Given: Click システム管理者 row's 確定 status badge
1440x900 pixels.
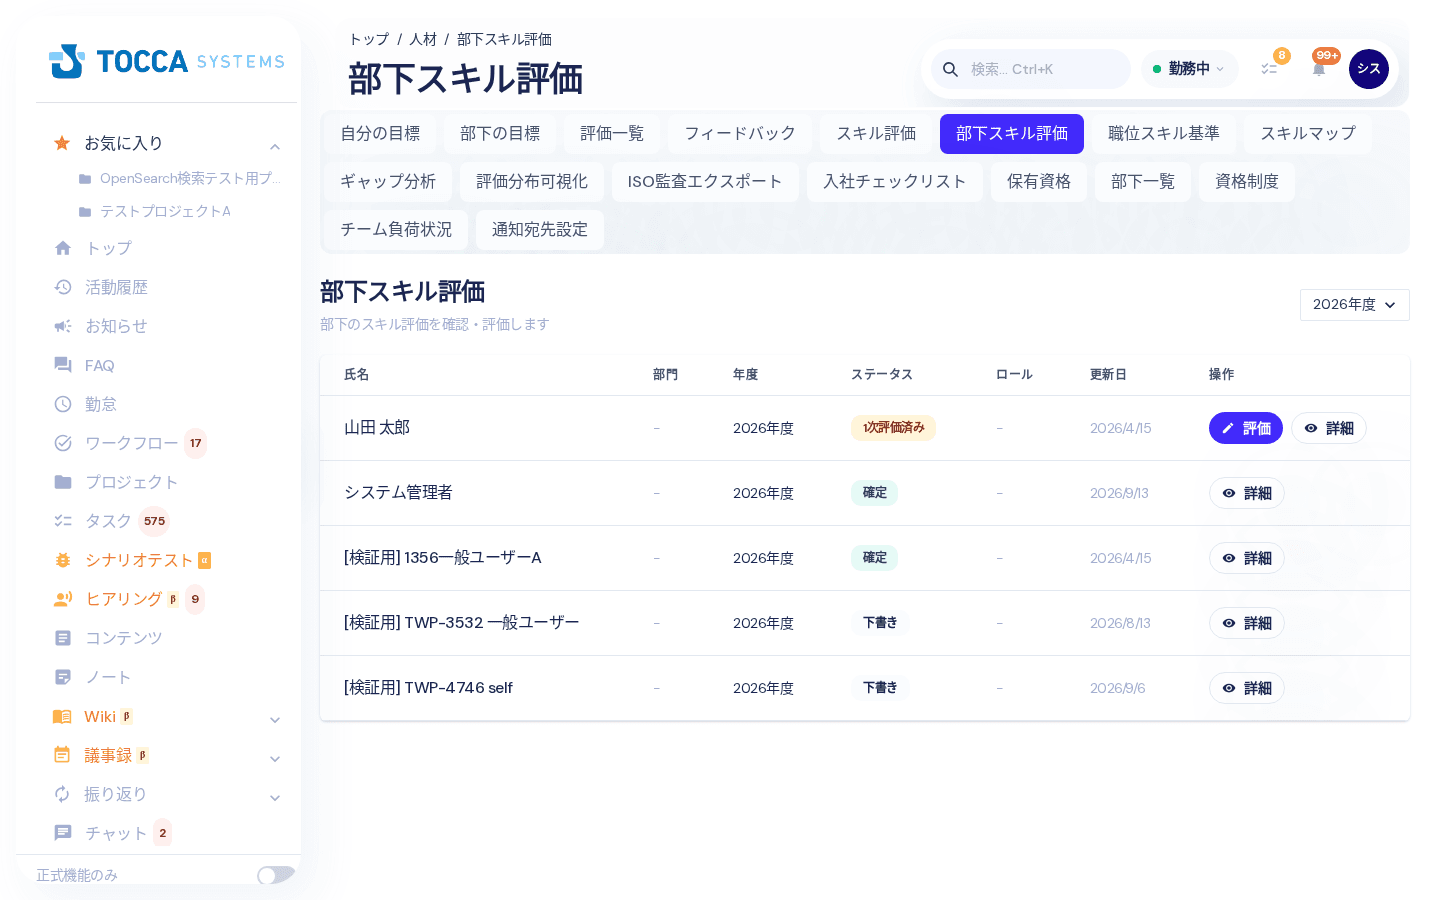Looking at the screenshot, I should click(x=875, y=493).
